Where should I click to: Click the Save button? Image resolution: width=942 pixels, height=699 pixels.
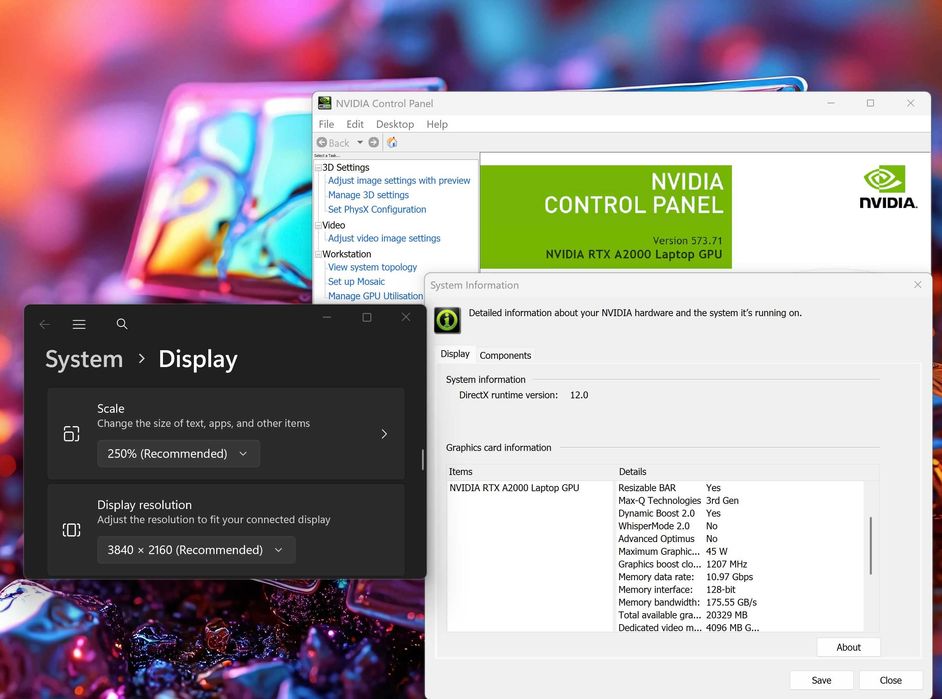point(821,680)
